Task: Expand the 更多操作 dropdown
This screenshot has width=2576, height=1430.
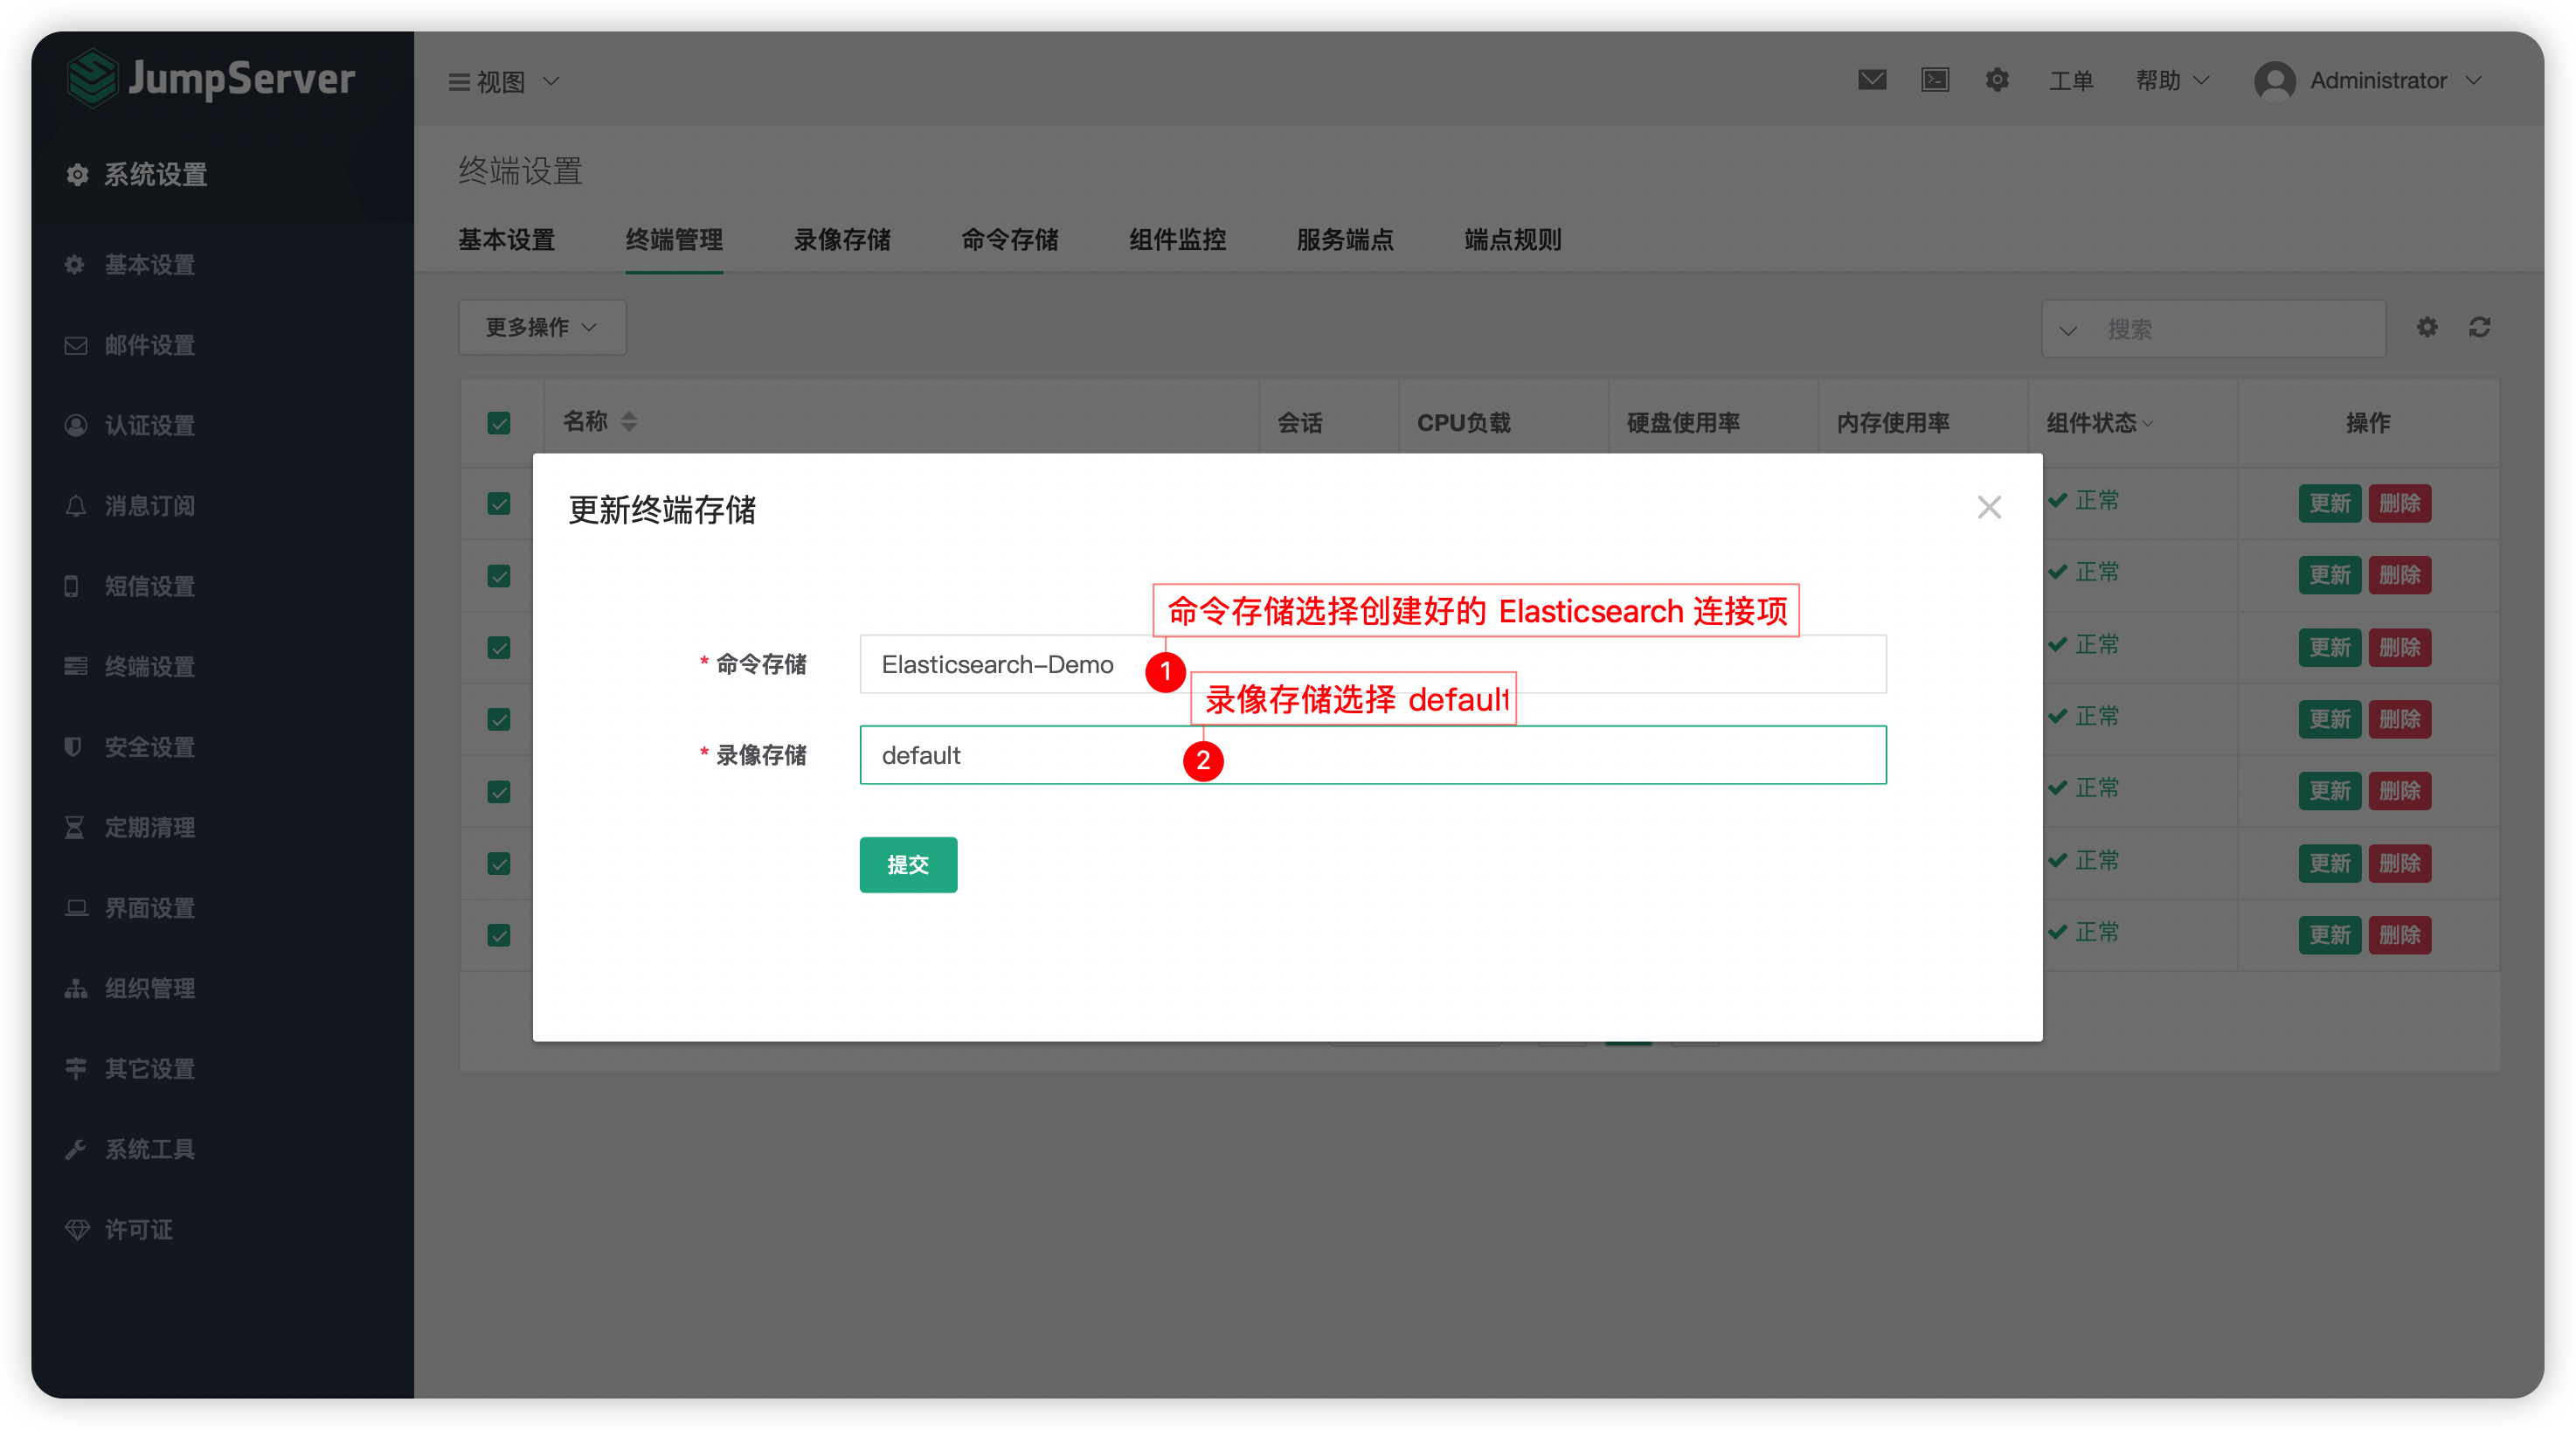Action: (x=542, y=327)
